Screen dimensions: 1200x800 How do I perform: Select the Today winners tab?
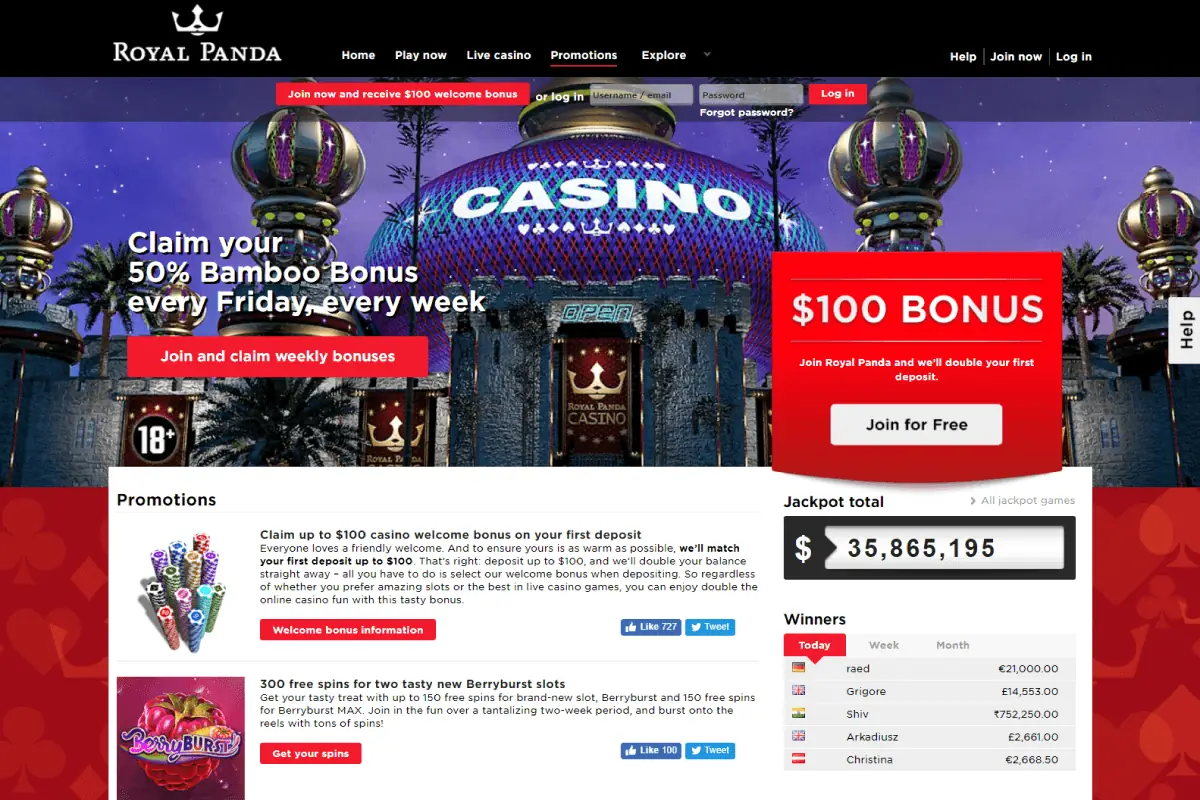(x=814, y=645)
